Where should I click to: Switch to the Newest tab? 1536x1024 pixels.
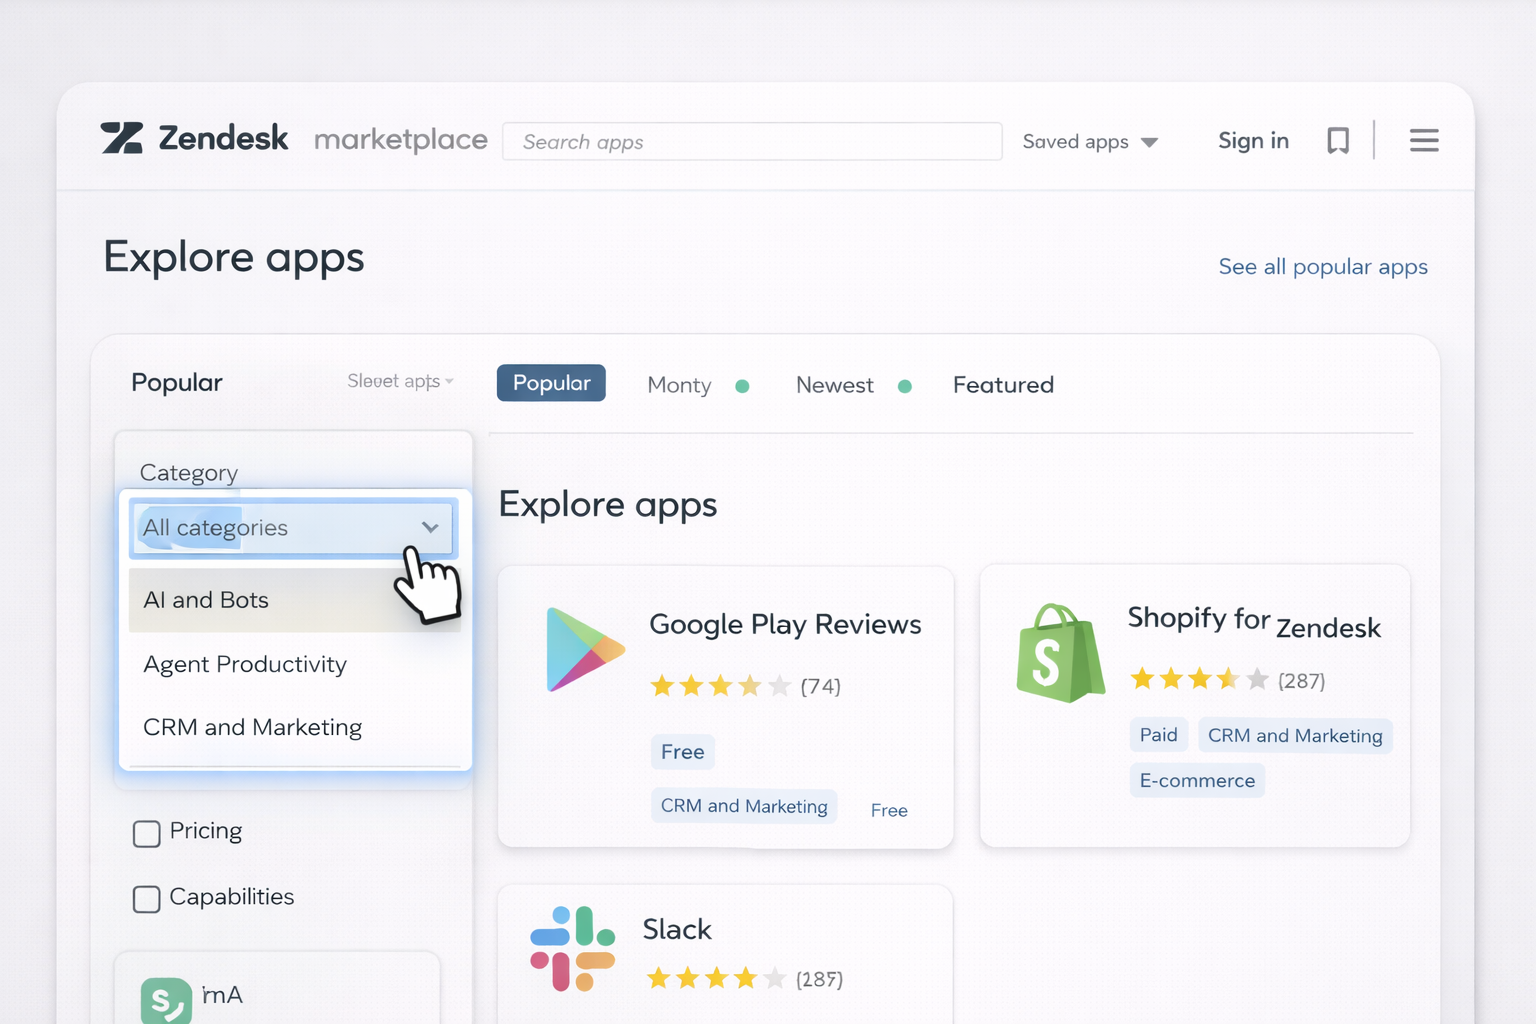[x=834, y=385]
